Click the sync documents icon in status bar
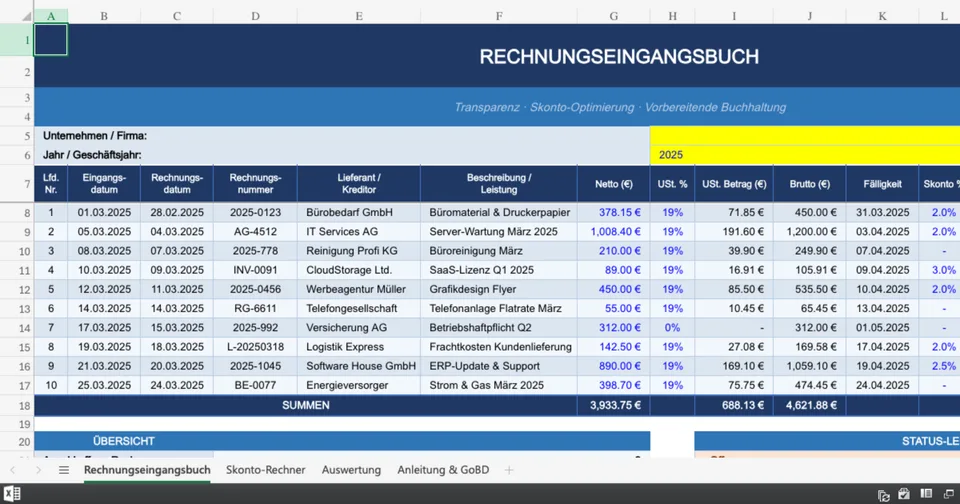960x504 pixels. (x=883, y=495)
